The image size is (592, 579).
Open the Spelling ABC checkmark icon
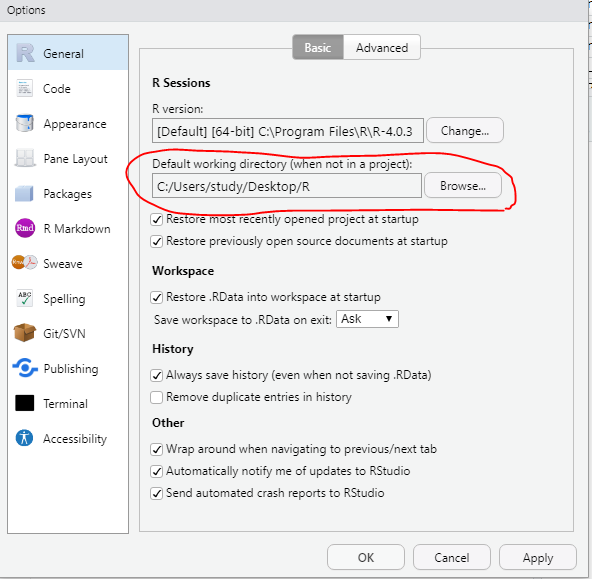25,298
